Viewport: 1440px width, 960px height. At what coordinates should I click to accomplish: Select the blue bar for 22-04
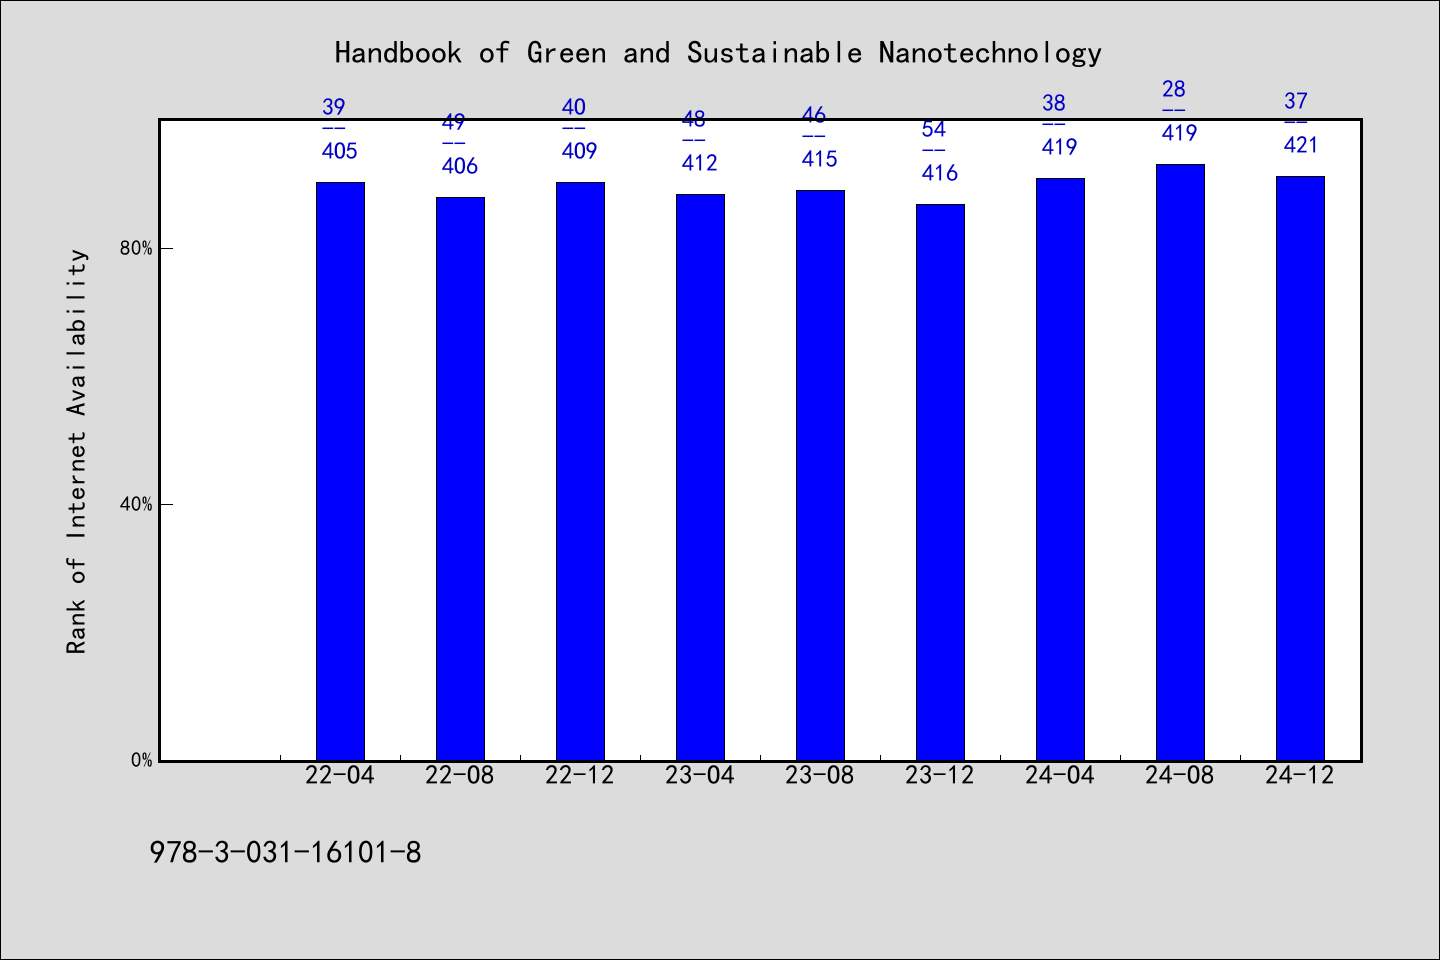[340, 471]
